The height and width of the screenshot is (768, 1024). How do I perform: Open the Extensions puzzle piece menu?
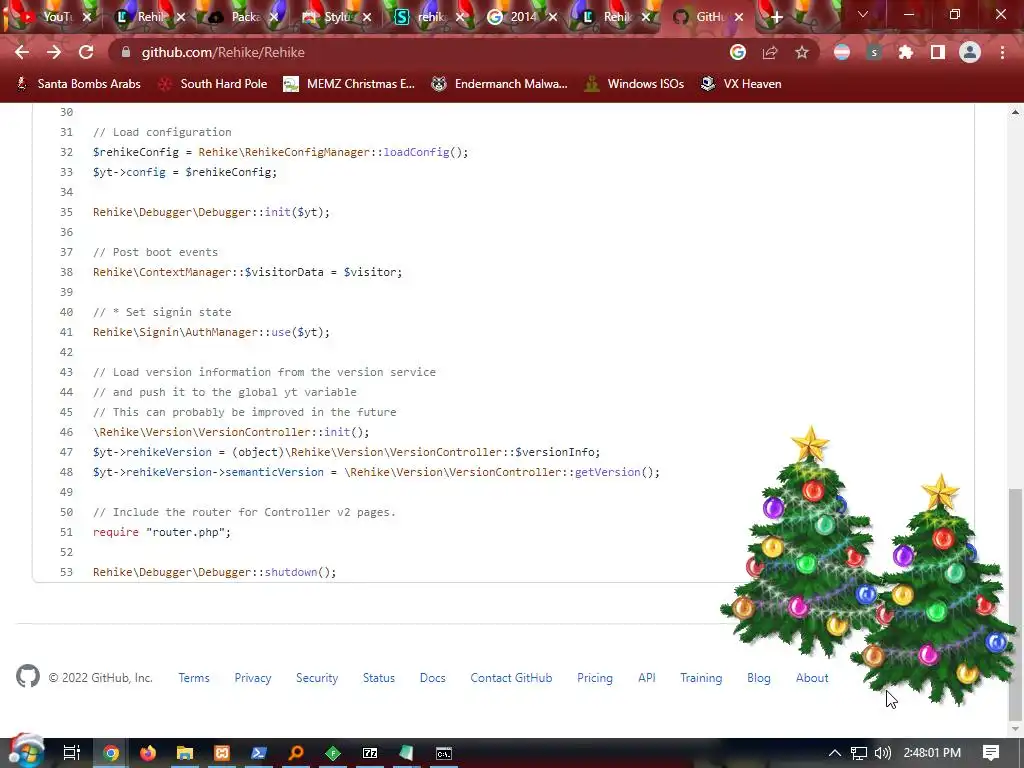[906, 52]
